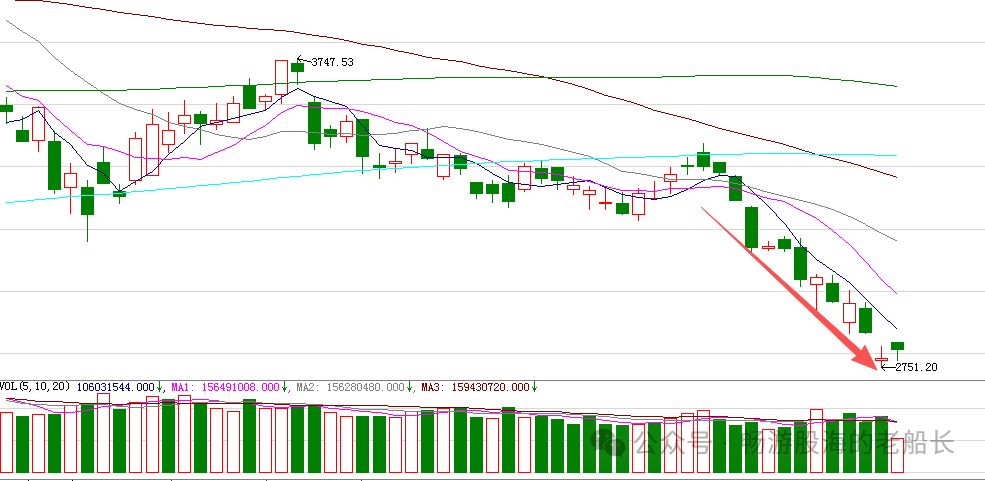Open the VOL(5,10,20) indicator label

coord(35,387)
